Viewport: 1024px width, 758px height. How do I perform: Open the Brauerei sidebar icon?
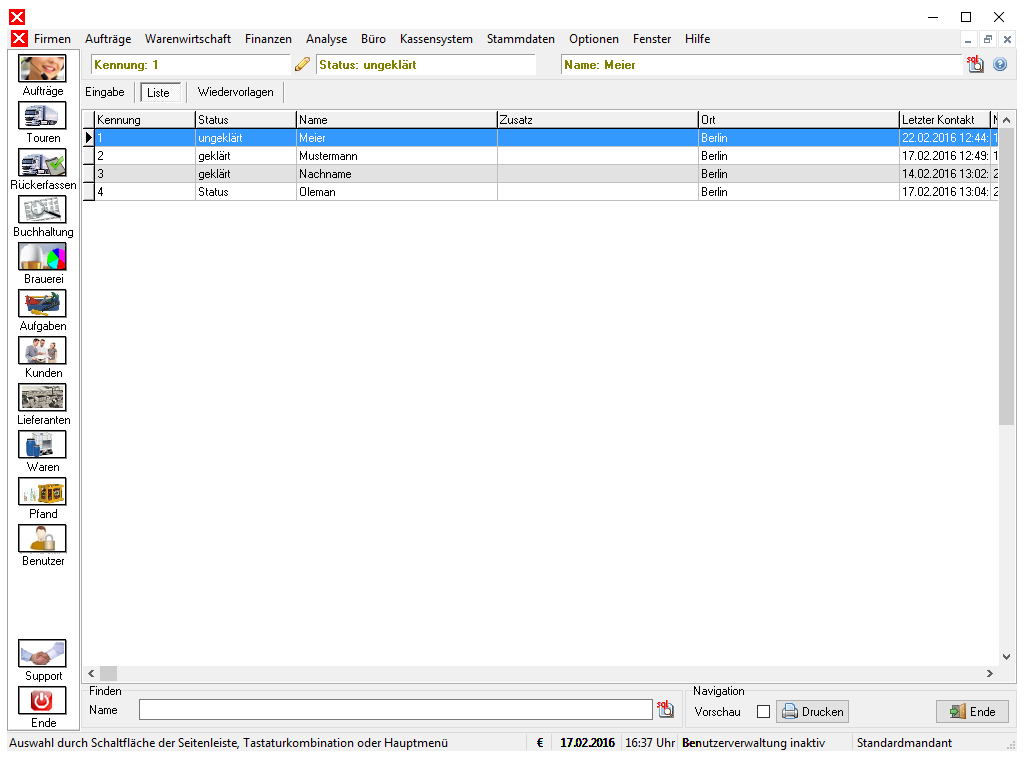click(42, 257)
